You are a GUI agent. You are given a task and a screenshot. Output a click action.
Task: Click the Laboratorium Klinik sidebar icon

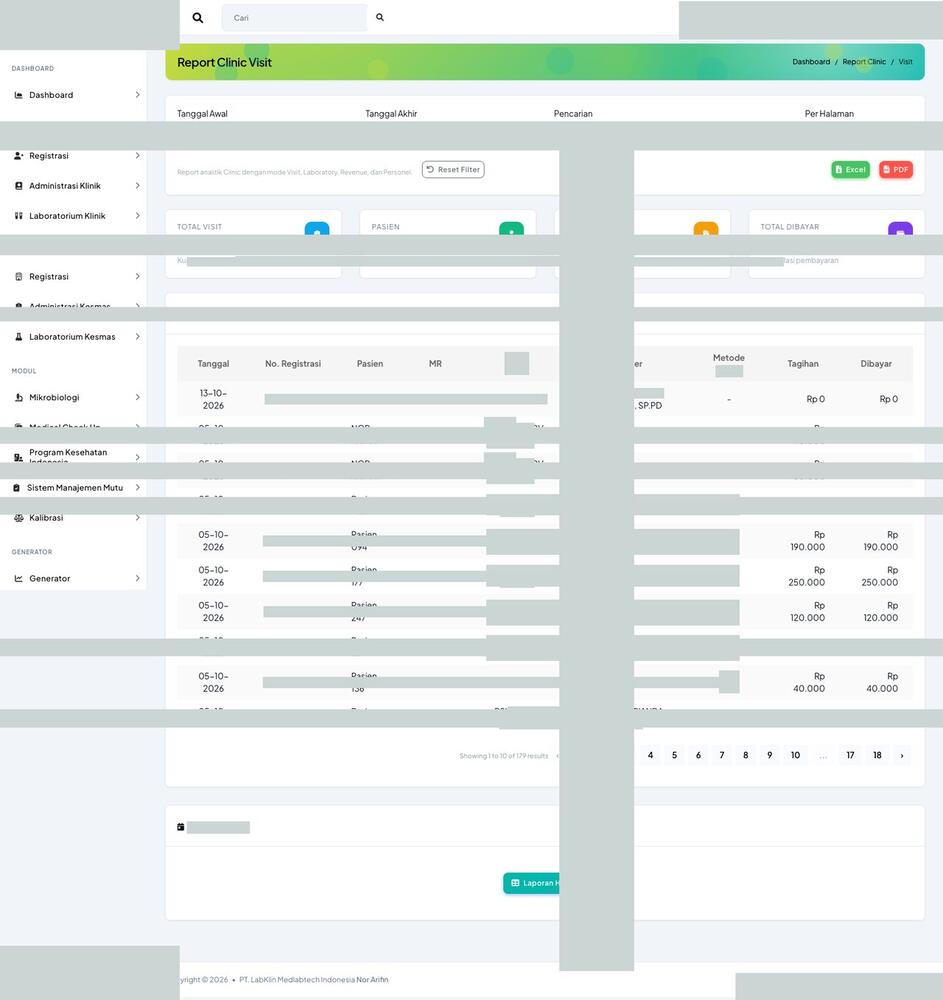click(18, 216)
